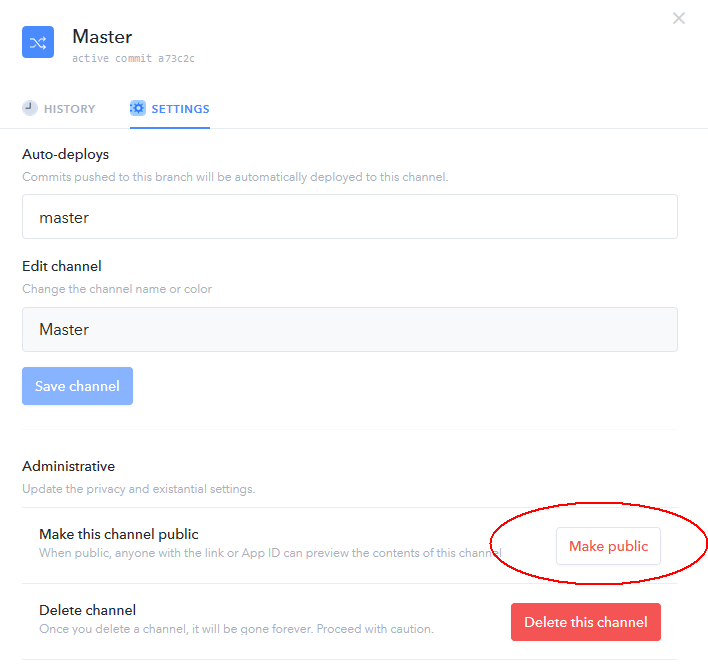Click the Administrative section heading

(68, 466)
